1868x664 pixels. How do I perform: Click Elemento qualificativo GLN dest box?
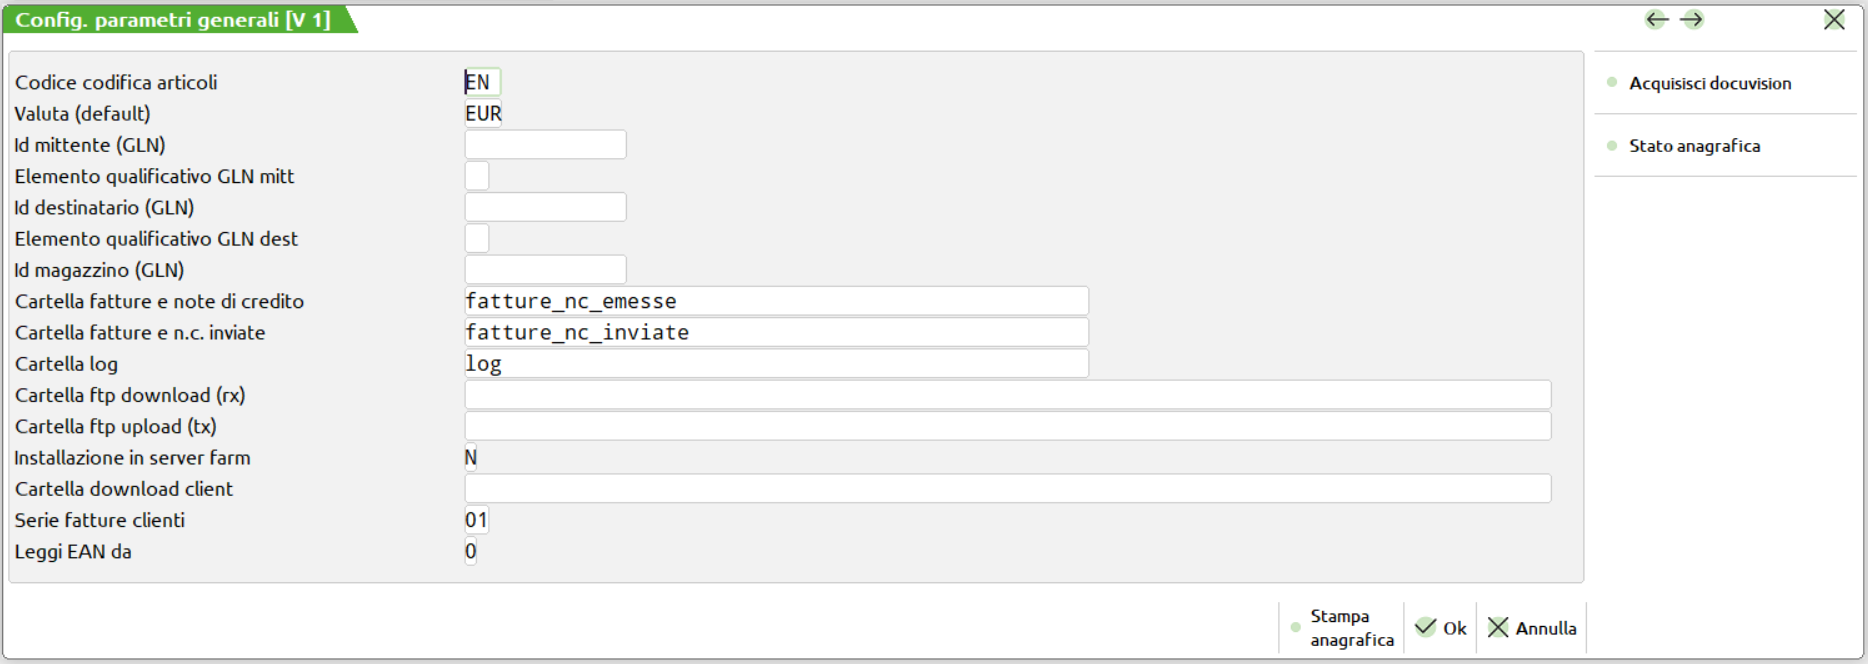[x=477, y=239]
